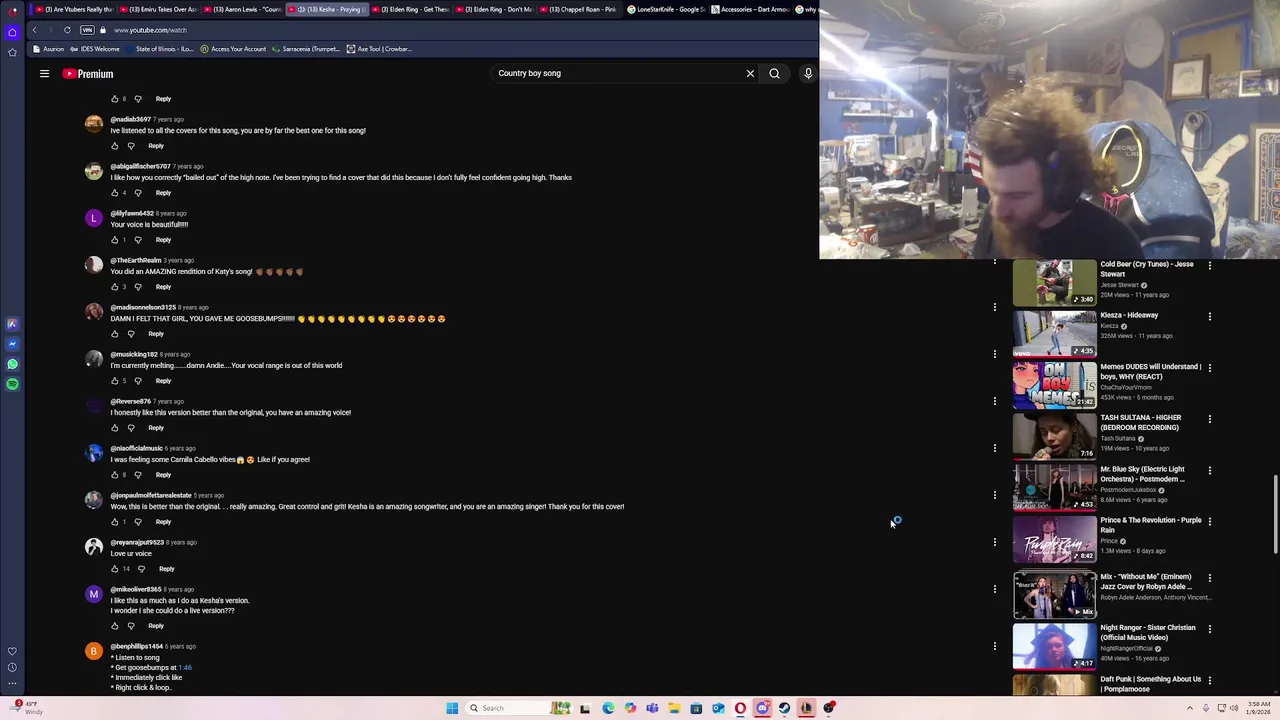Reload the page in browser toolbar

tap(67, 30)
